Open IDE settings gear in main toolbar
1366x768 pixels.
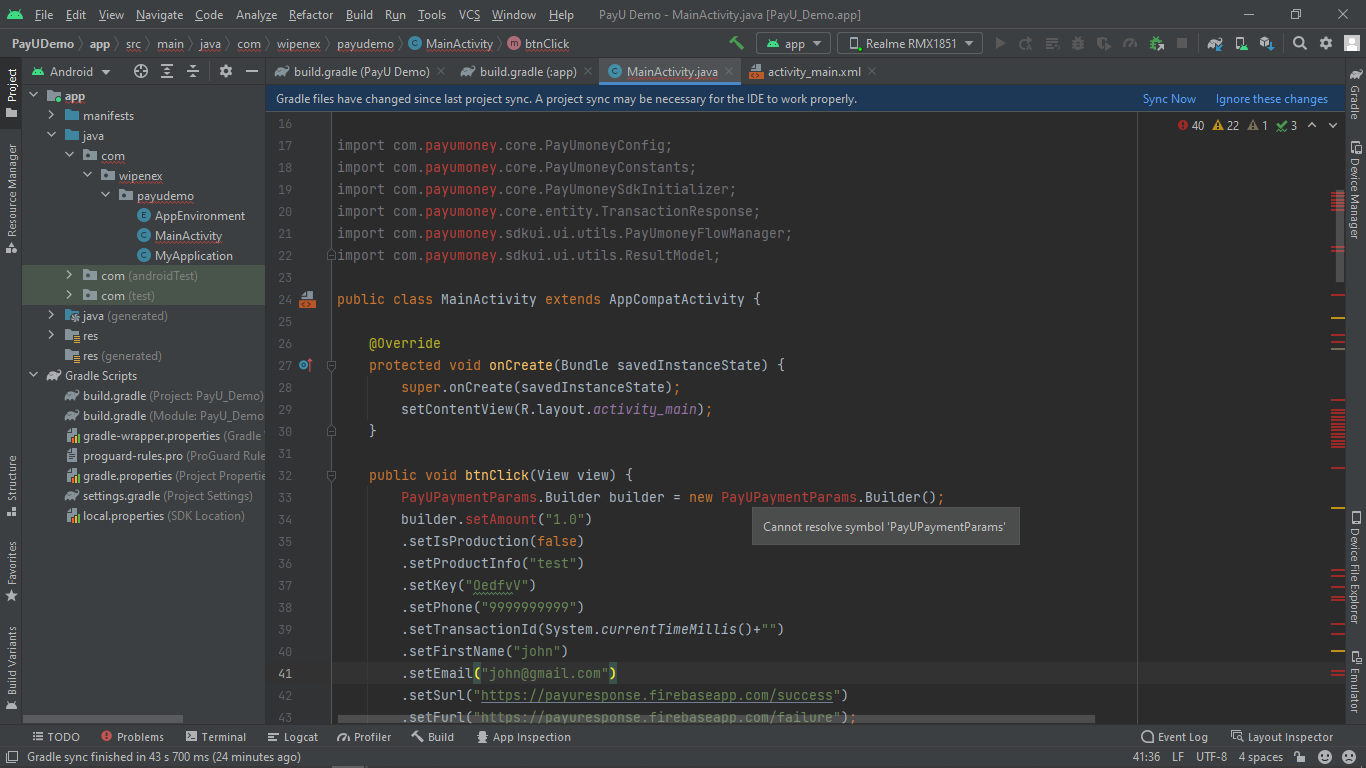(1326, 43)
